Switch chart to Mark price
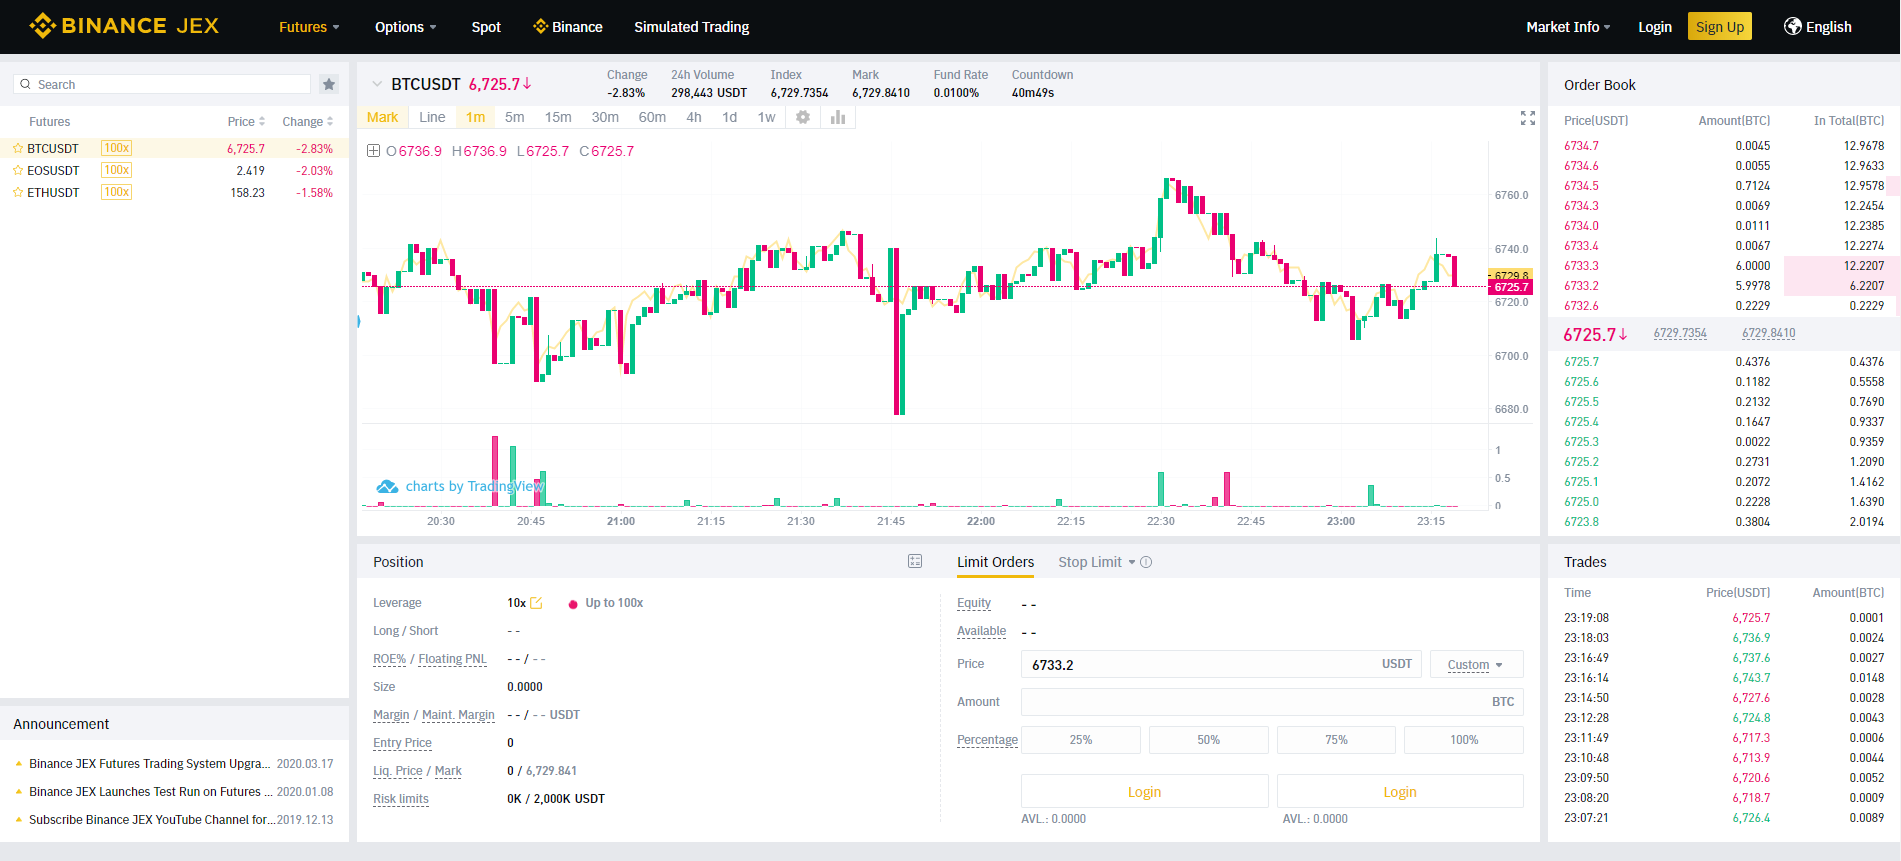This screenshot has height=861, width=1901. coord(382,117)
